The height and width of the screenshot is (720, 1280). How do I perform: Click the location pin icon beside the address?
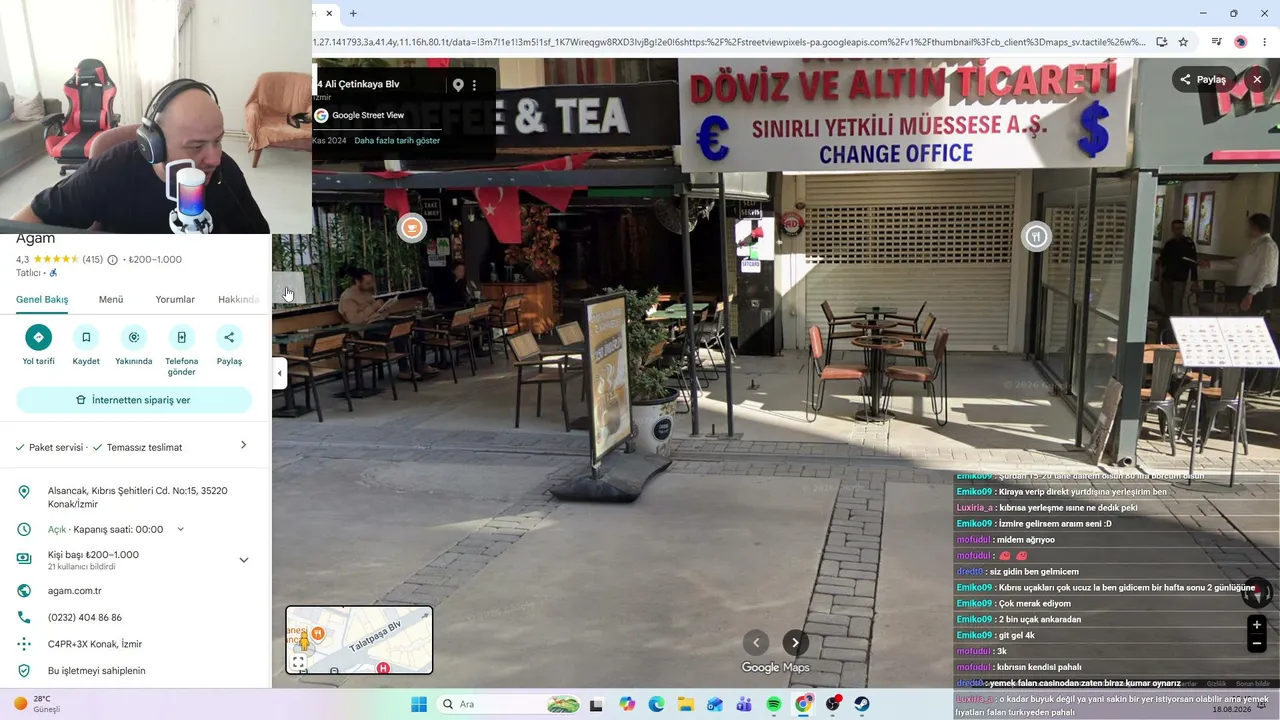pyautogui.click(x=458, y=85)
